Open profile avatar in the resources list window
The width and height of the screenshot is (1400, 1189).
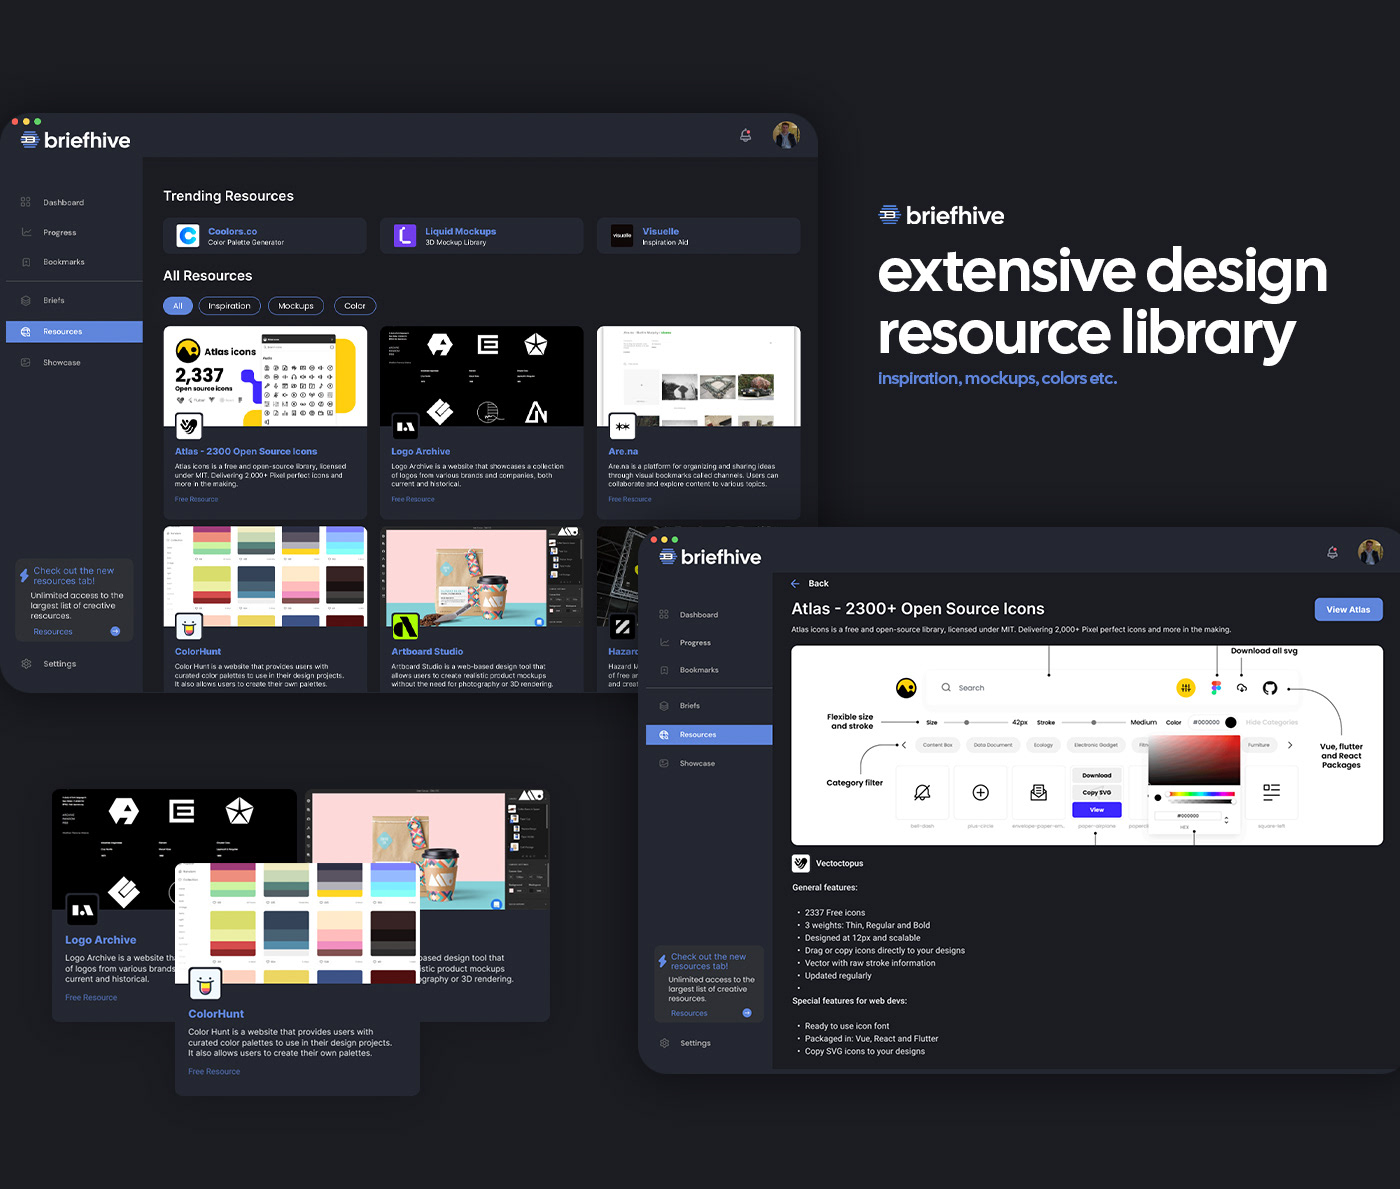[786, 135]
